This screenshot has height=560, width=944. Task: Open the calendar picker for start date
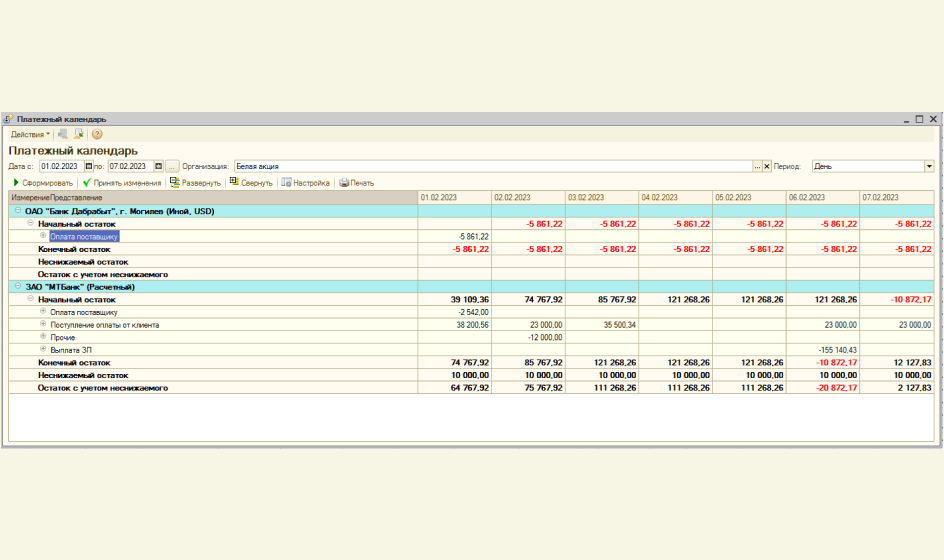[x=88, y=166]
